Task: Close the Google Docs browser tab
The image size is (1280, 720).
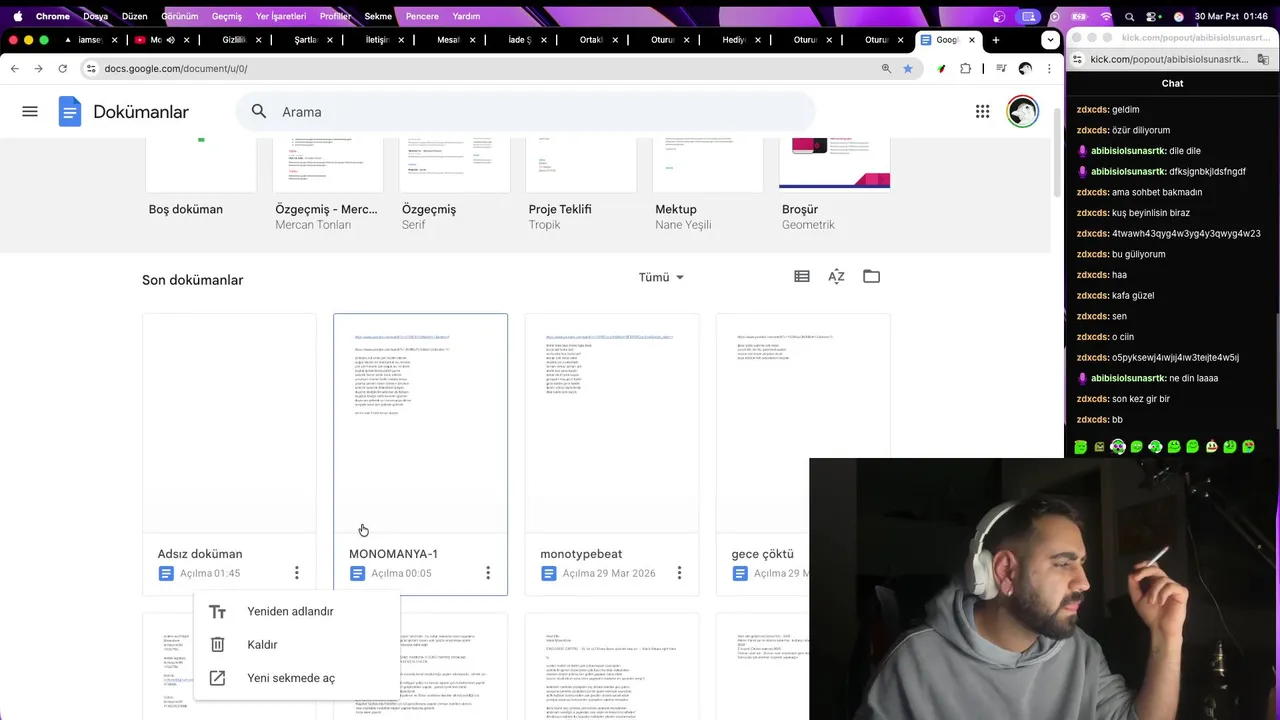Action: [971, 40]
